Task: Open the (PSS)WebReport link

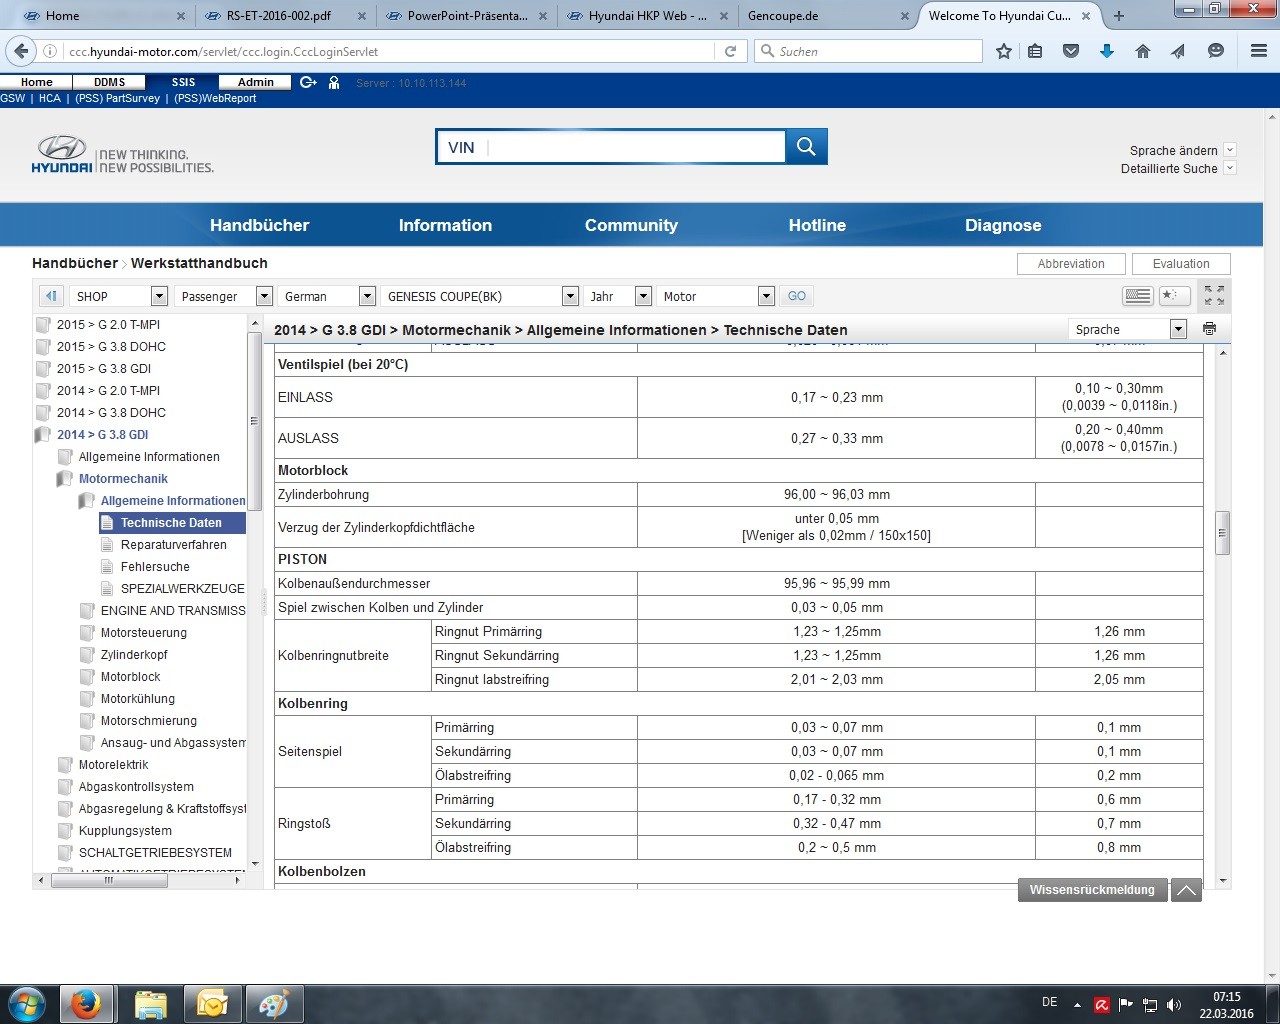Action: tap(215, 98)
